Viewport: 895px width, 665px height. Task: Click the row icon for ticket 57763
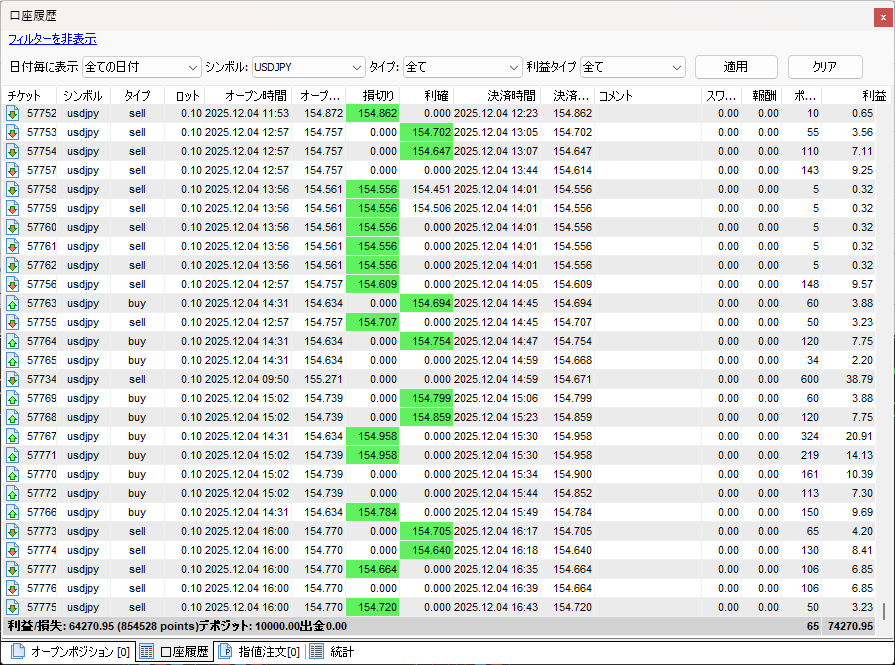coord(13,304)
